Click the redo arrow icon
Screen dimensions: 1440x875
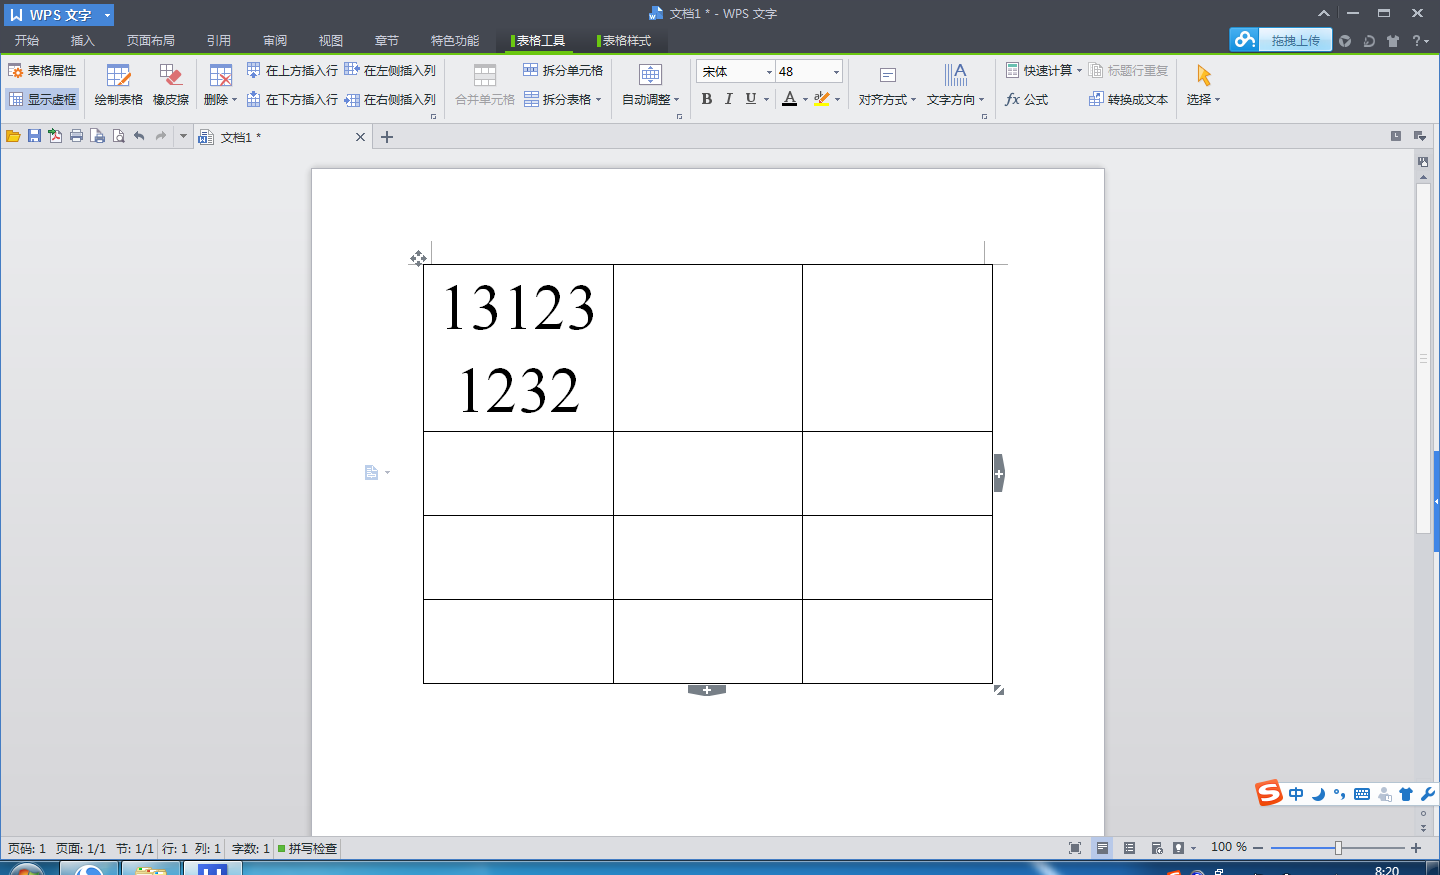click(161, 136)
